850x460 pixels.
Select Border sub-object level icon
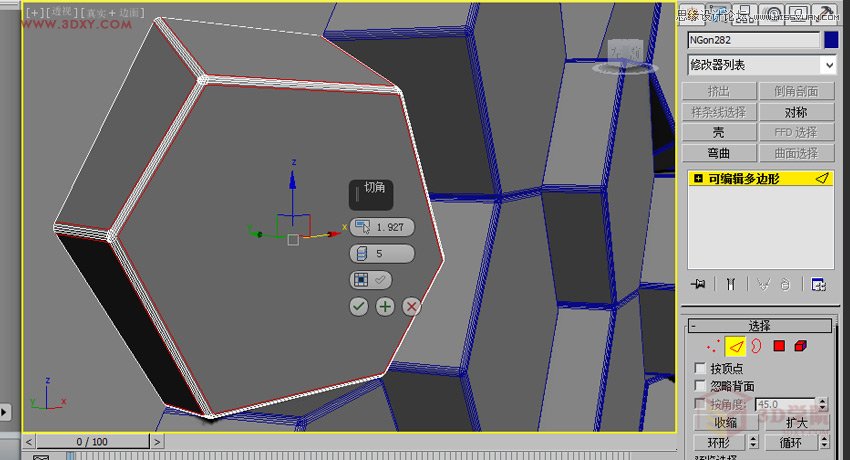(x=756, y=346)
